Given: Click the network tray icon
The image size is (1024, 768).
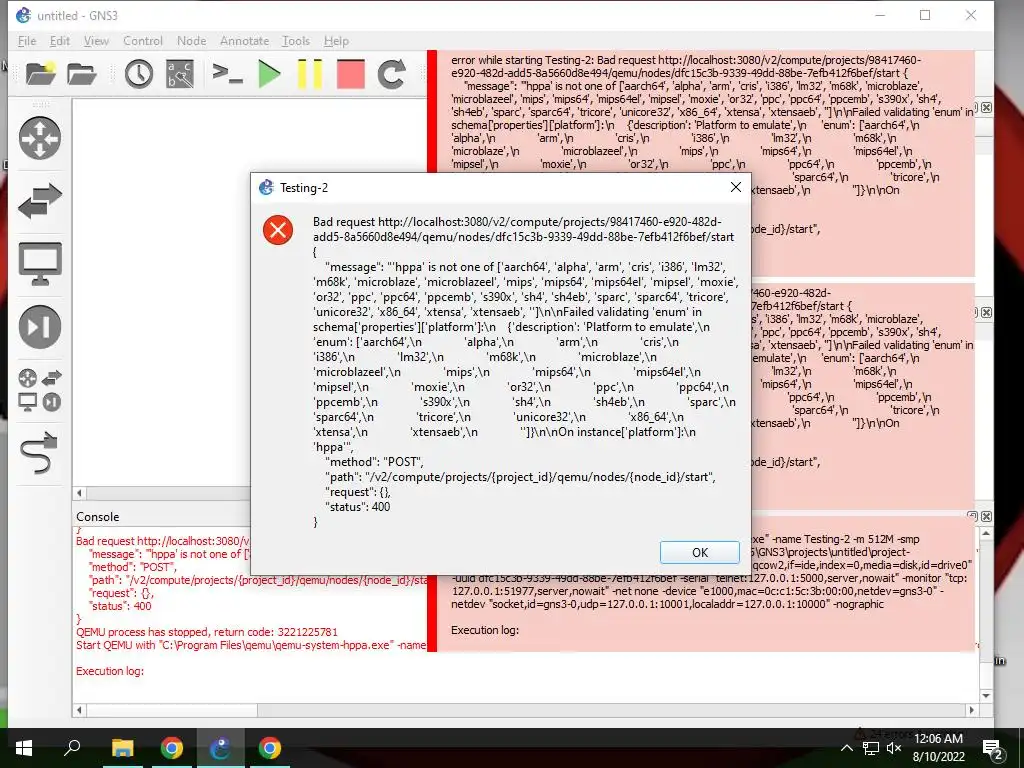Looking at the screenshot, I should pos(871,748).
